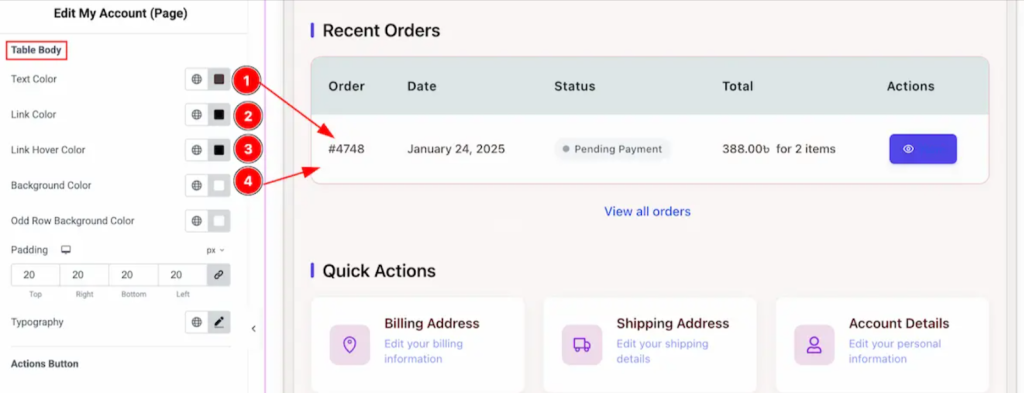This screenshot has width=1024, height=393.
Task: Open the Account Details quick action card
Action: coord(882,345)
